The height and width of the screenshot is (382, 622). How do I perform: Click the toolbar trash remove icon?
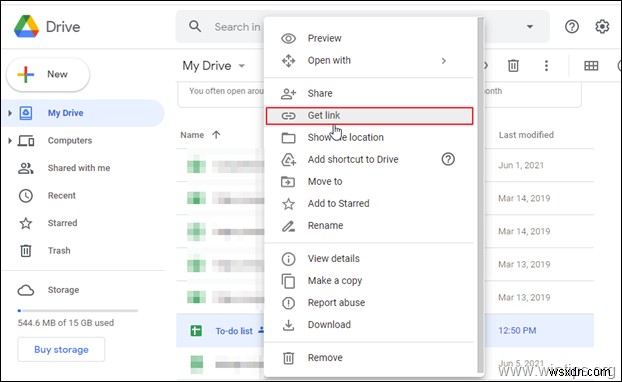coord(513,65)
